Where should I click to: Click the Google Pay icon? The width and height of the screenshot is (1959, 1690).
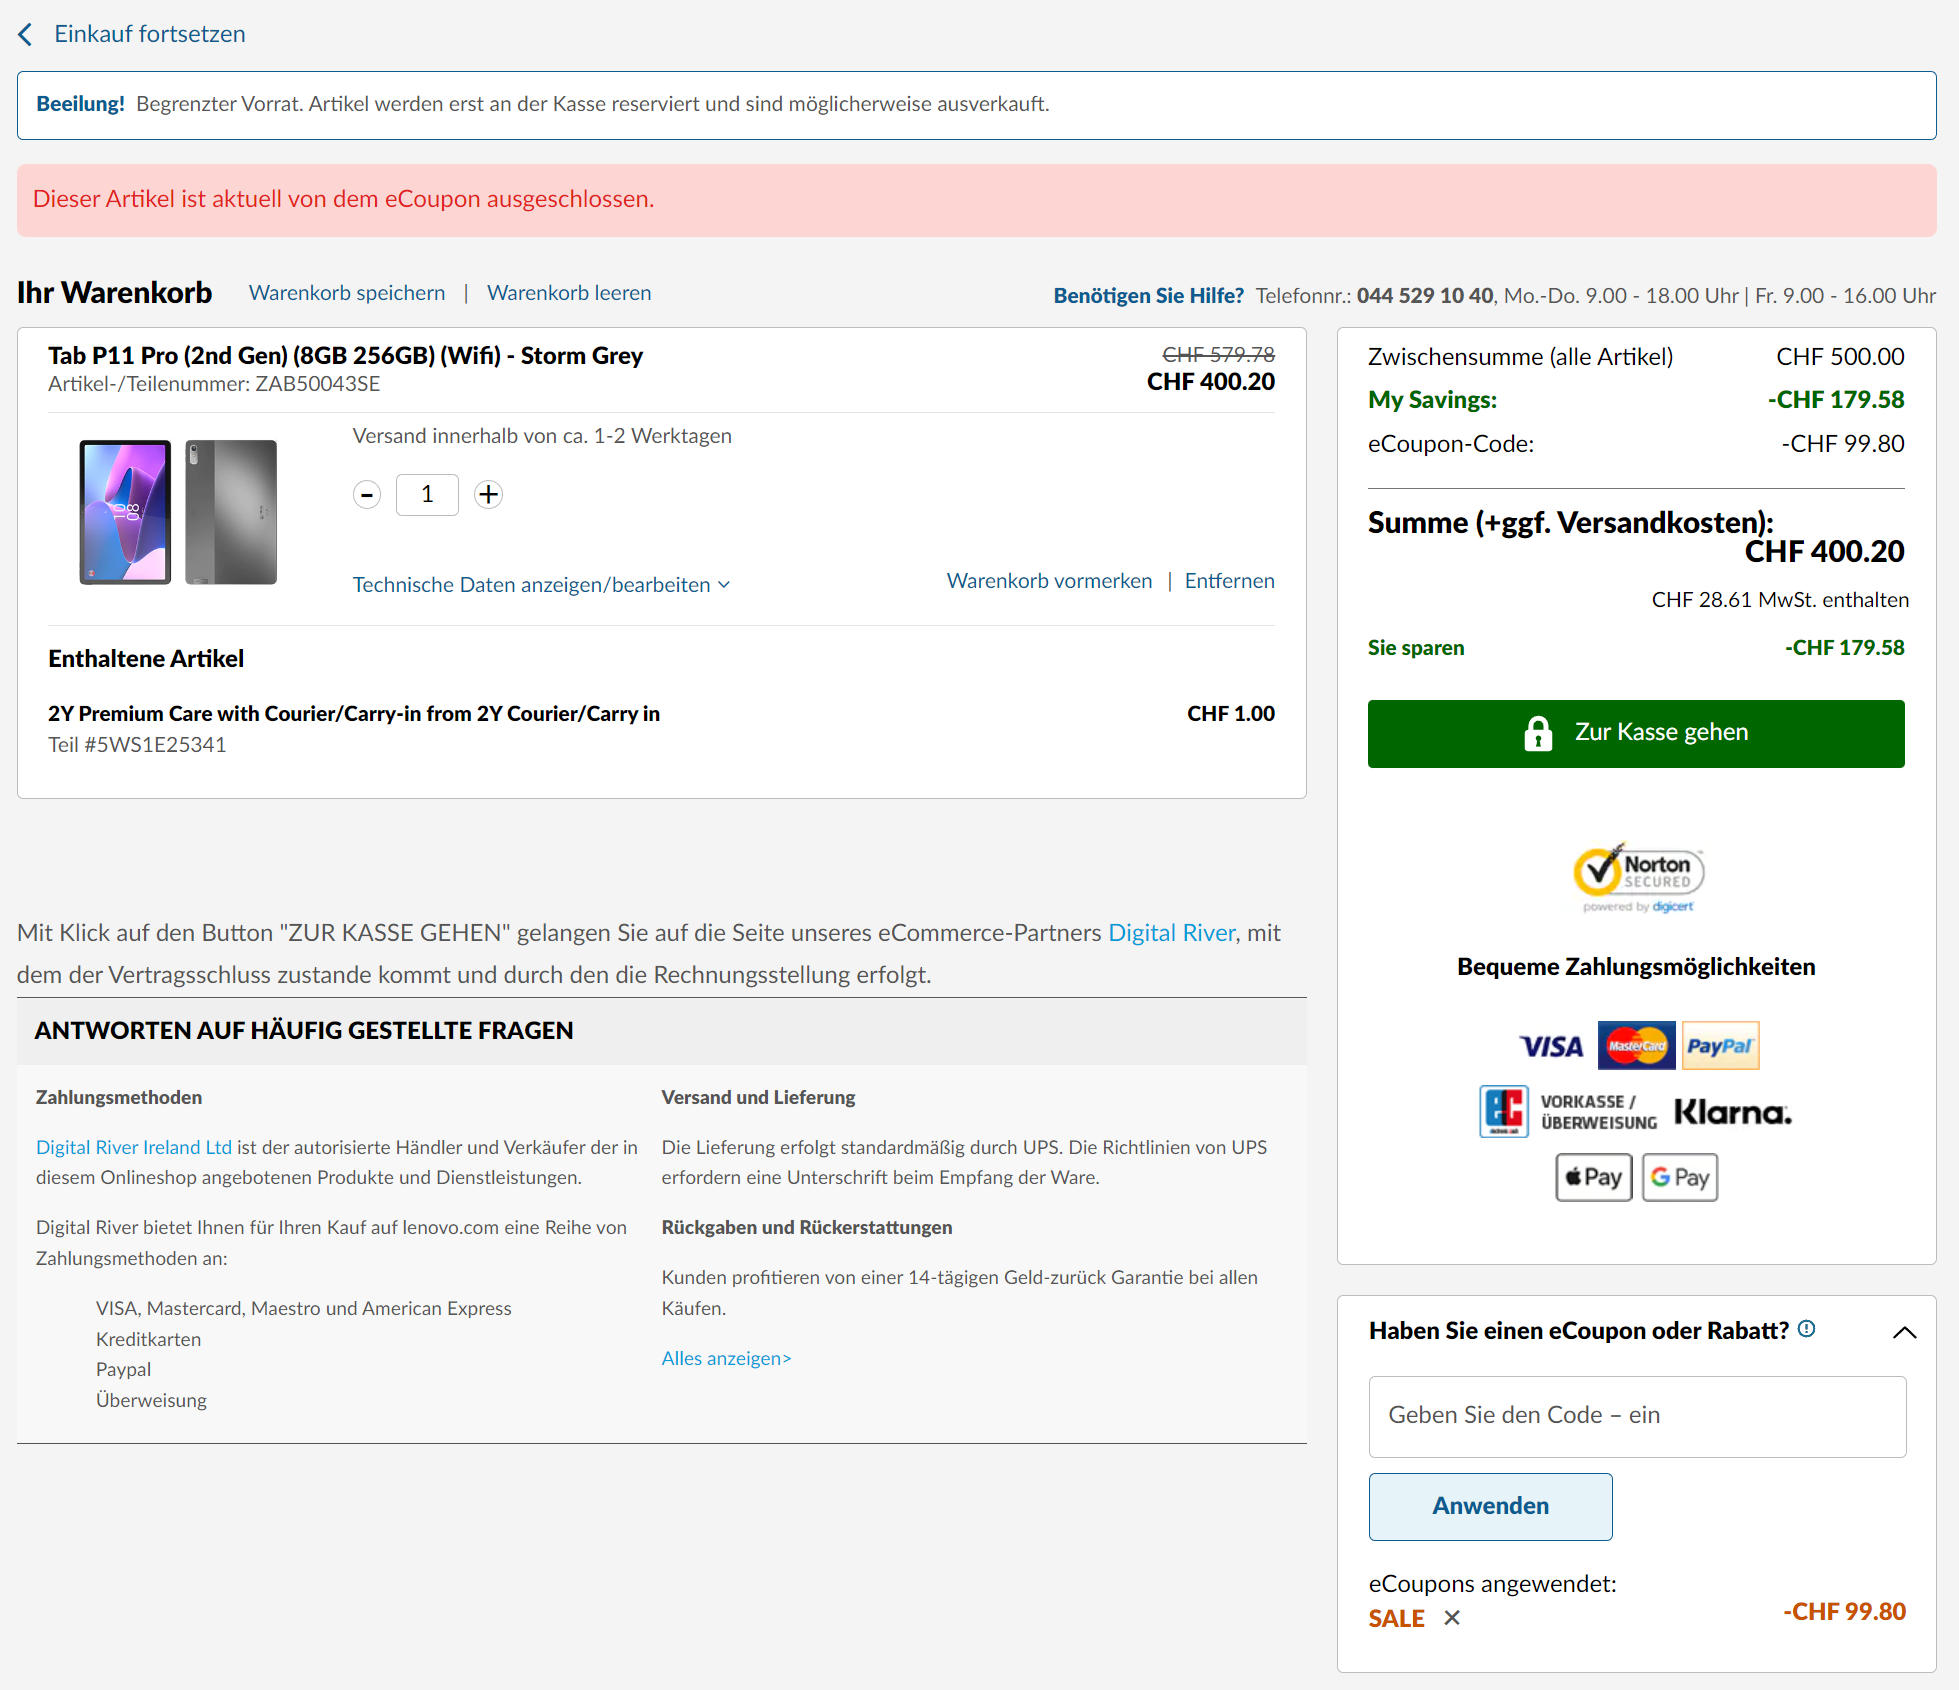(x=1680, y=1177)
